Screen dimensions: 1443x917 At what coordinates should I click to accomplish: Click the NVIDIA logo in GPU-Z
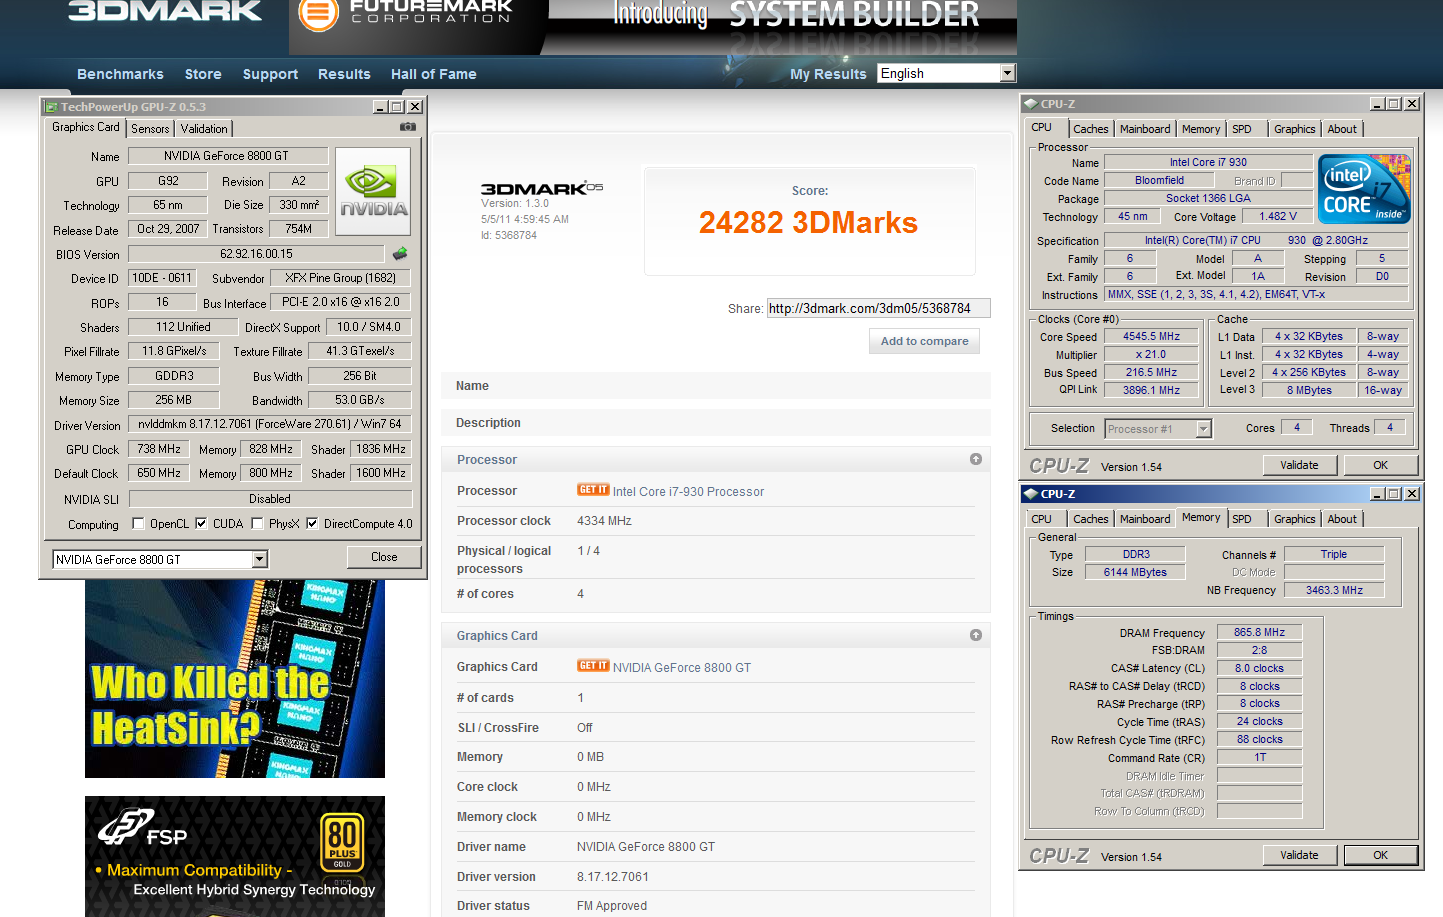[x=373, y=191]
